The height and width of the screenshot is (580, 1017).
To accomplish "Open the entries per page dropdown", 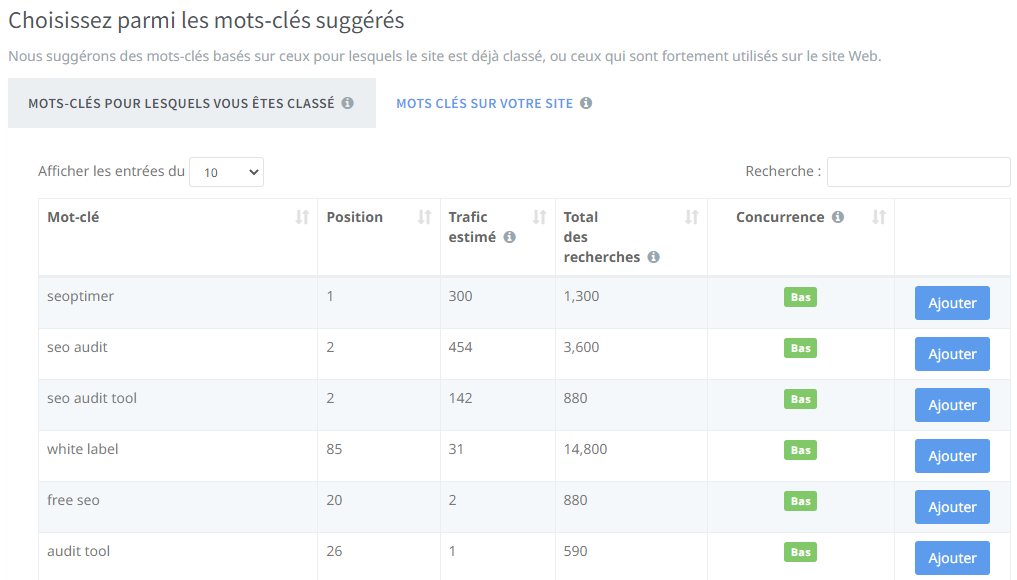I will click(226, 172).
